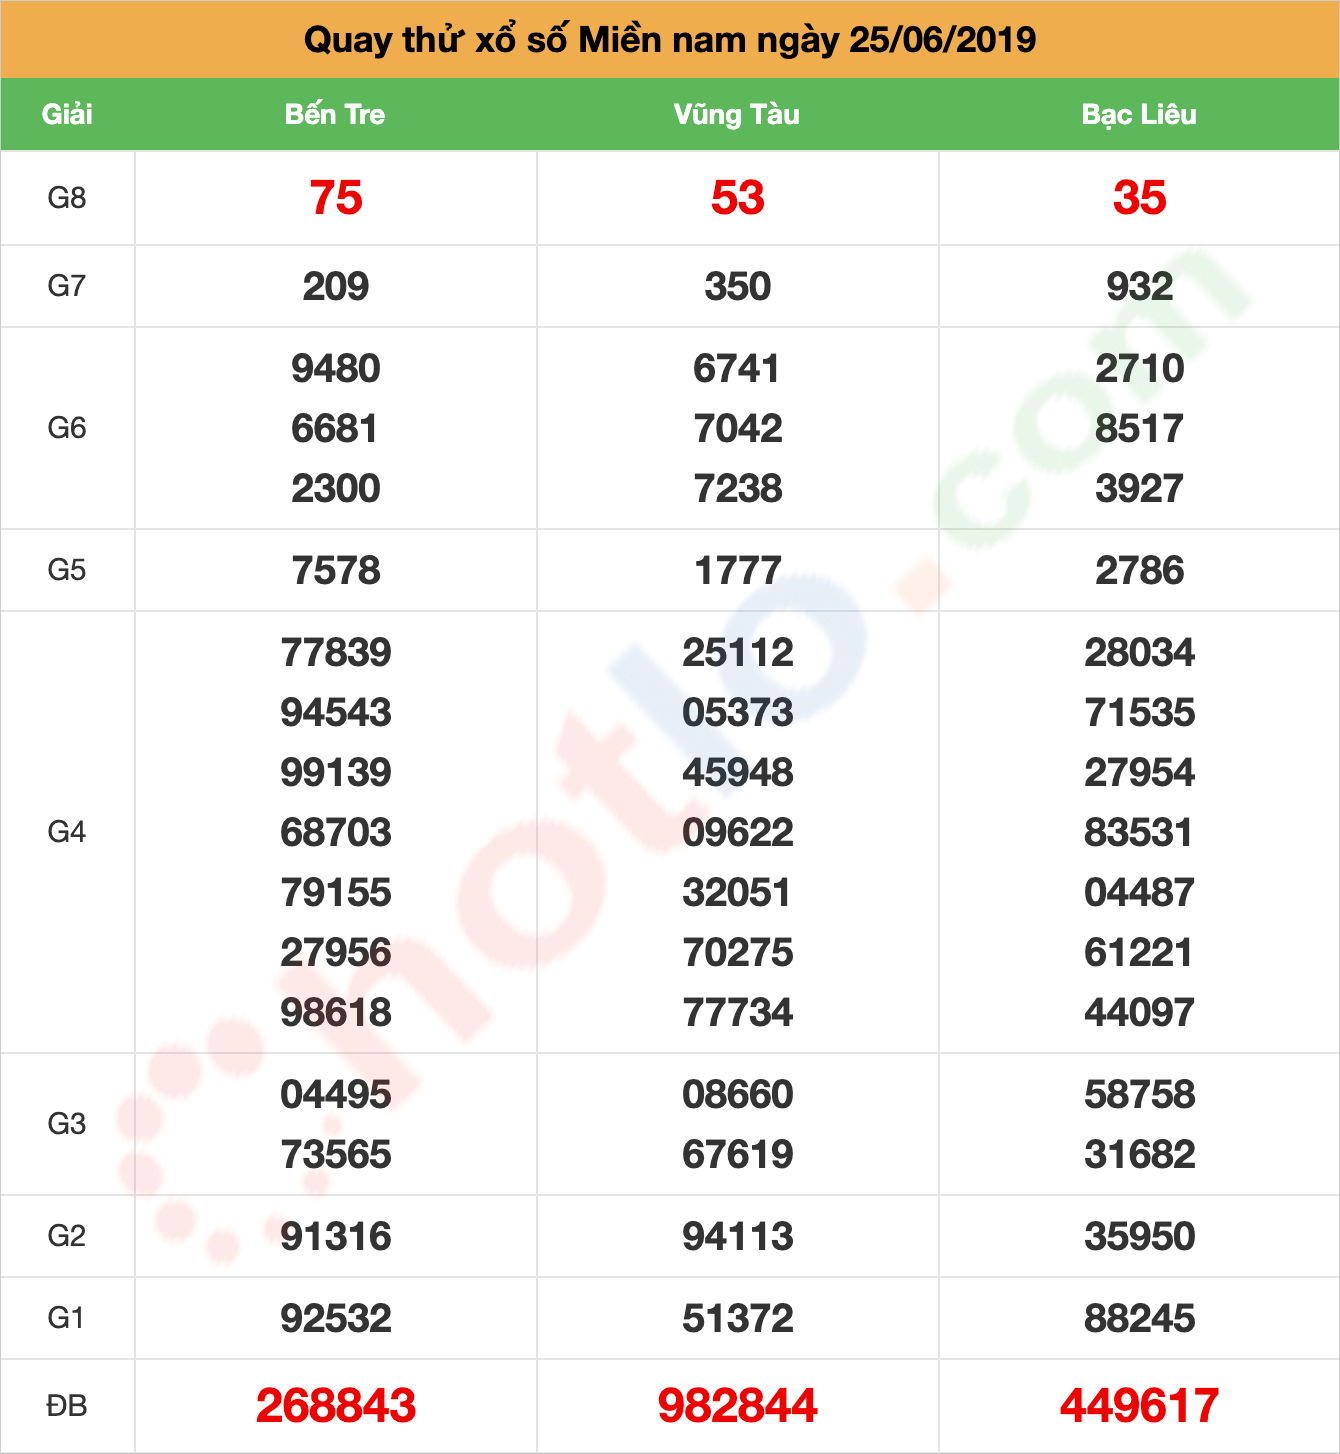This screenshot has height=1454, width=1340.
Task: Select the G3 number 58758
Action: [1140, 1095]
